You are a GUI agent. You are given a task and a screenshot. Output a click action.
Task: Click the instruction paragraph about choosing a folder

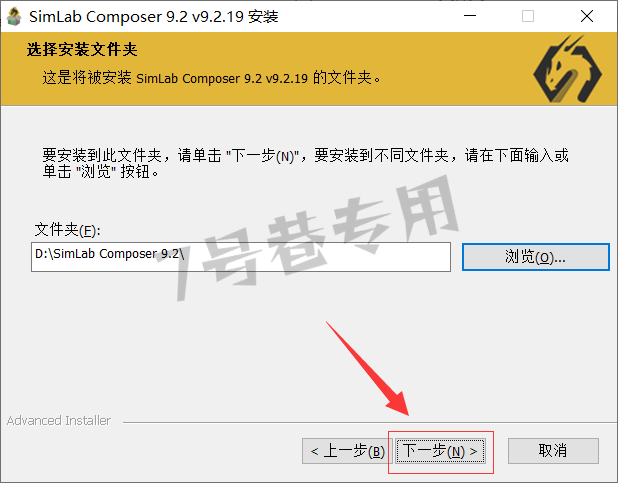[305, 163]
